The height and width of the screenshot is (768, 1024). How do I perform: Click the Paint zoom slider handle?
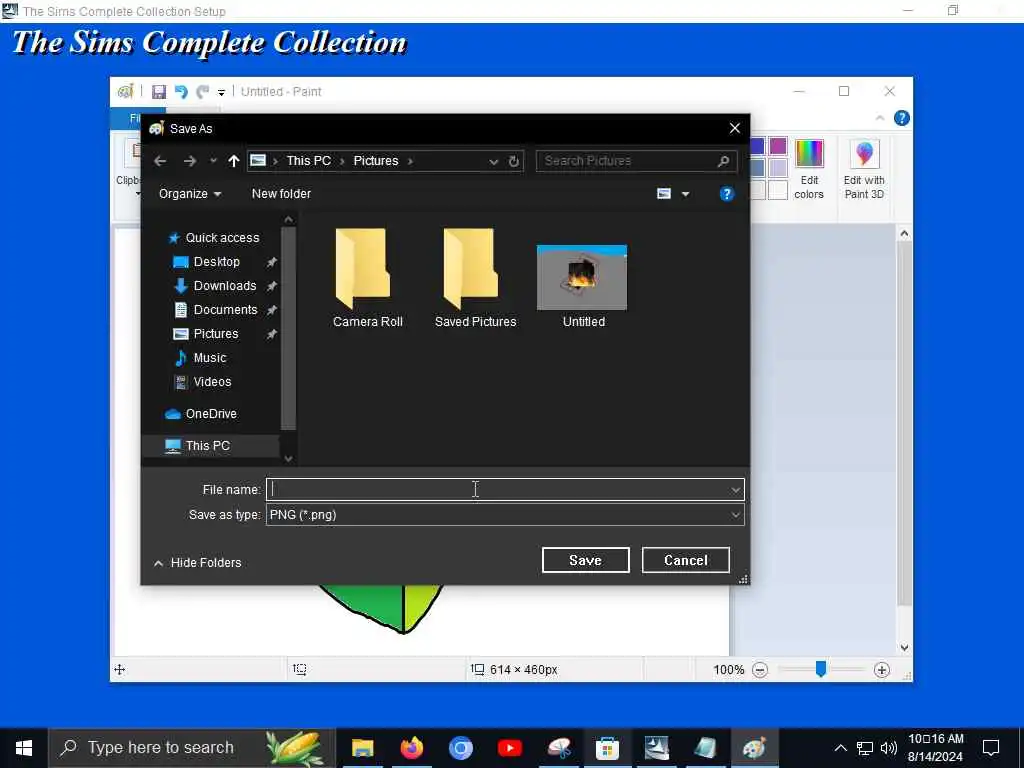821,669
